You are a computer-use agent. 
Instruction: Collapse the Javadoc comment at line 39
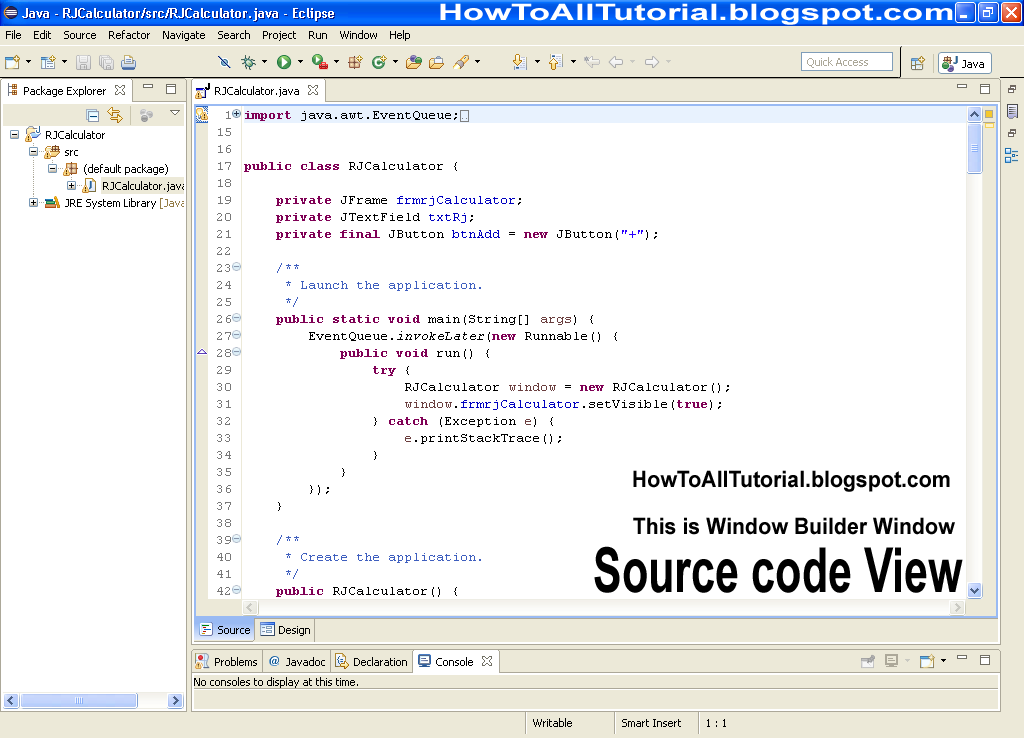coord(236,539)
